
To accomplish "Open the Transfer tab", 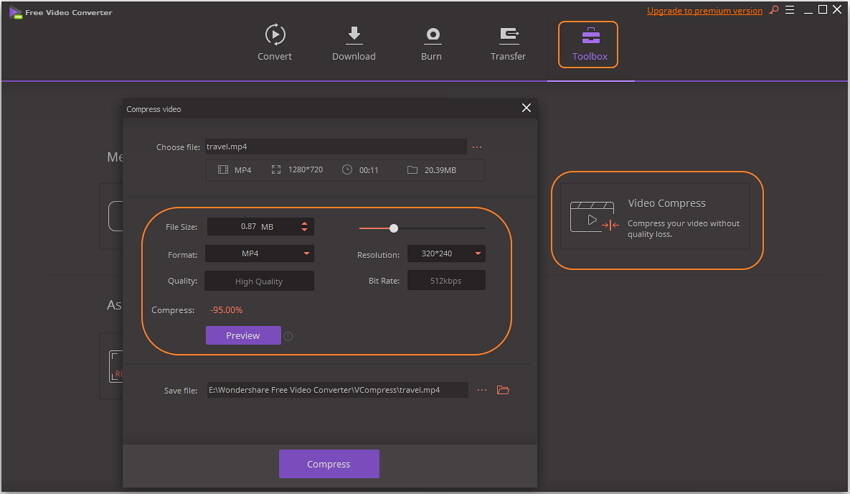I will tap(508, 43).
